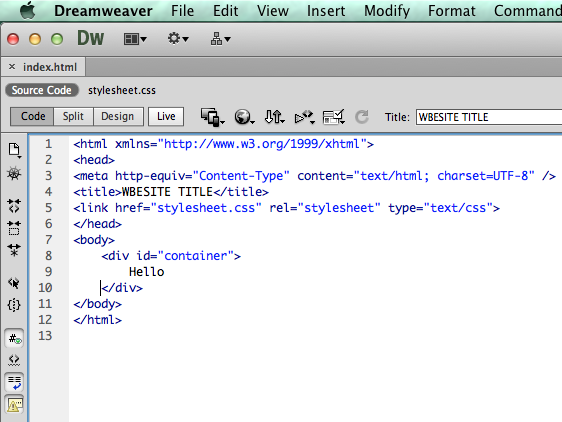Switch to Code view
The image size is (562, 422).
pos(32,116)
